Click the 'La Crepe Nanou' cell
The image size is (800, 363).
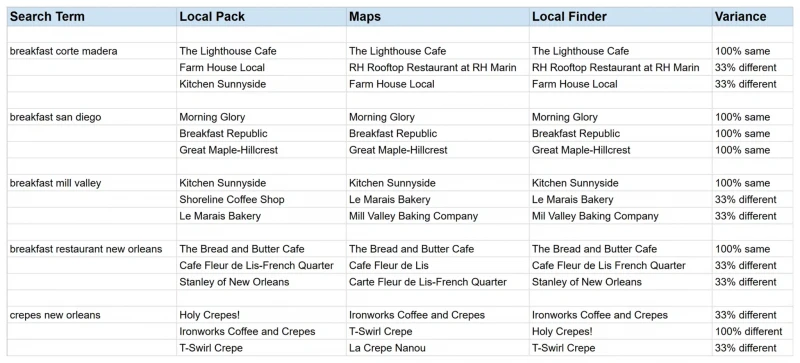pyautogui.click(x=438, y=348)
